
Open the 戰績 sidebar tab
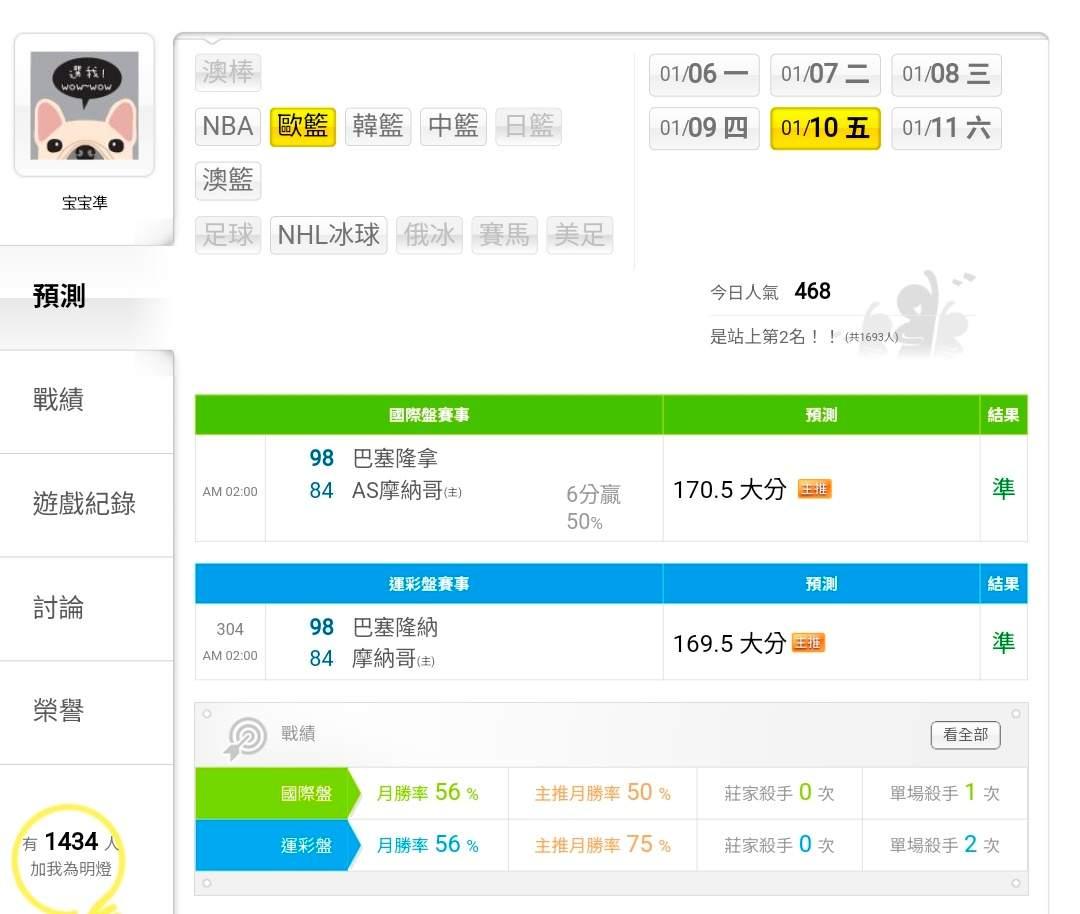(58, 400)
